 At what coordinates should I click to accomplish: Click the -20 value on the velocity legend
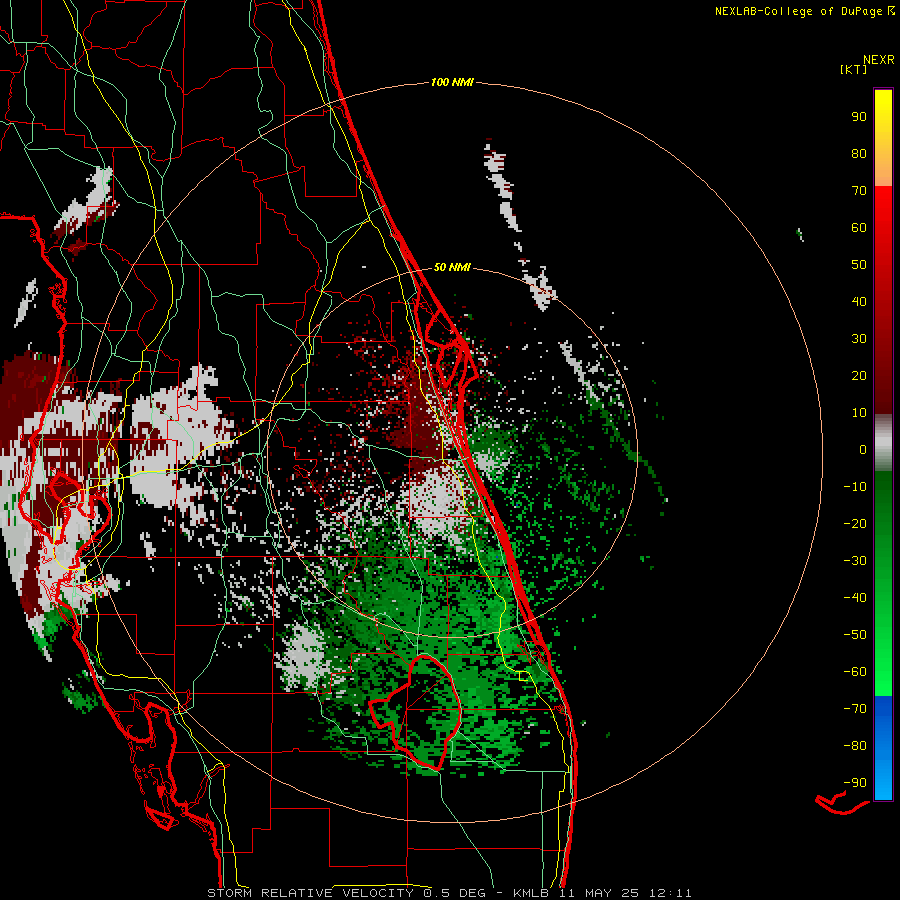tap(855, 523)
